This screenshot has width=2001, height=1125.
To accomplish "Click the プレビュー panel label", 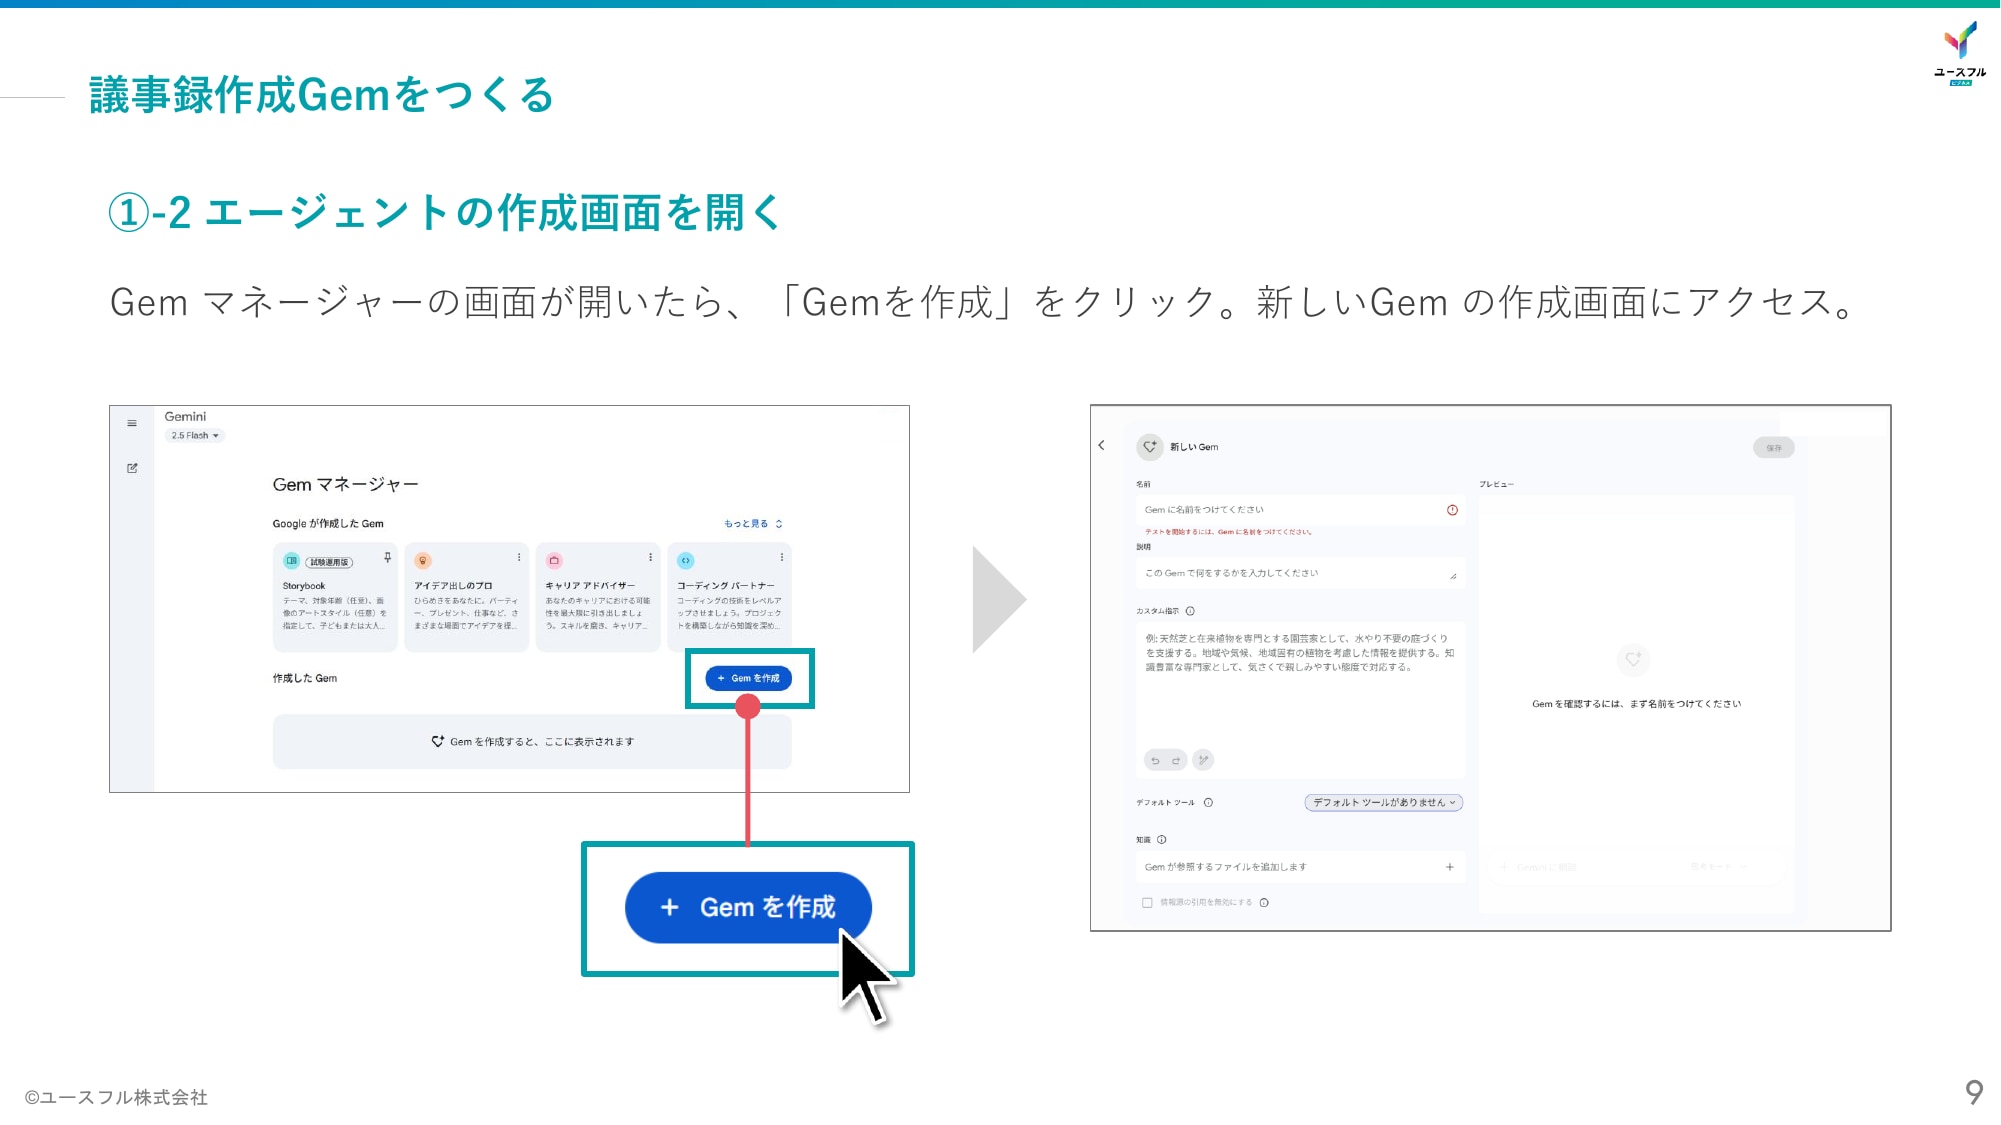I will tap(1496, 485).
